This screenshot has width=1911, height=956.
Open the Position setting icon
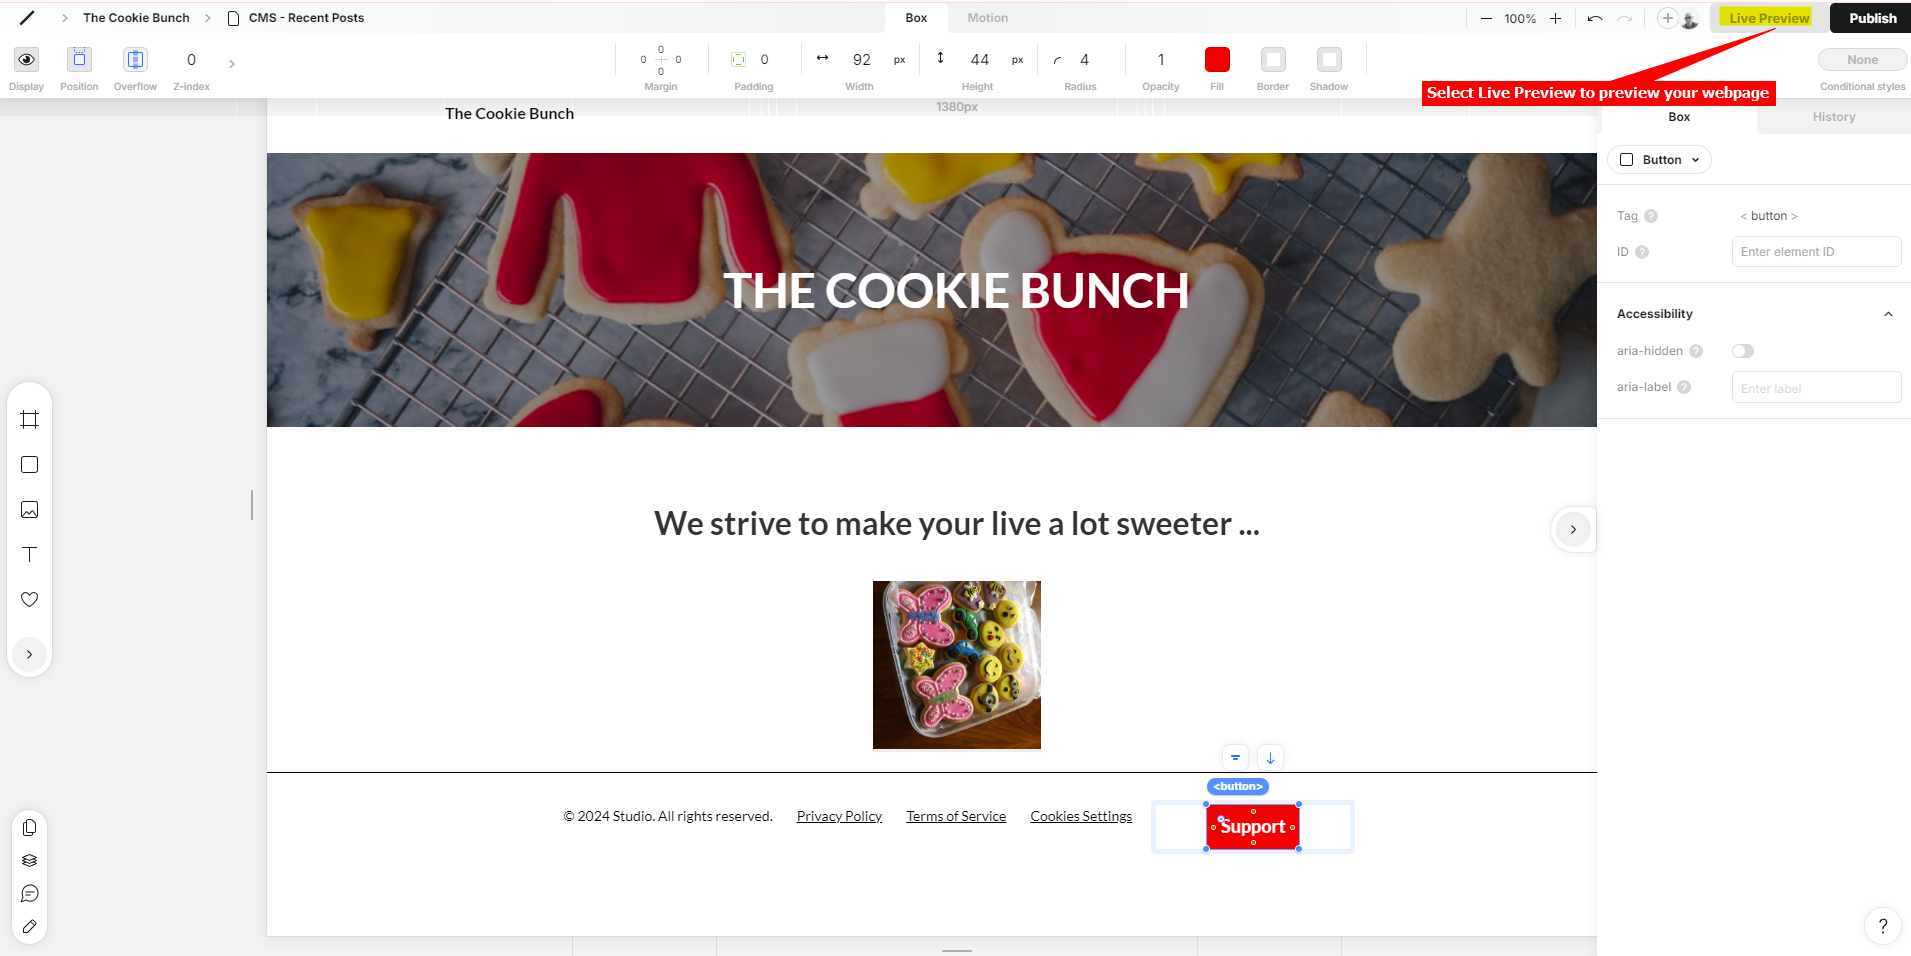[79, 60]
